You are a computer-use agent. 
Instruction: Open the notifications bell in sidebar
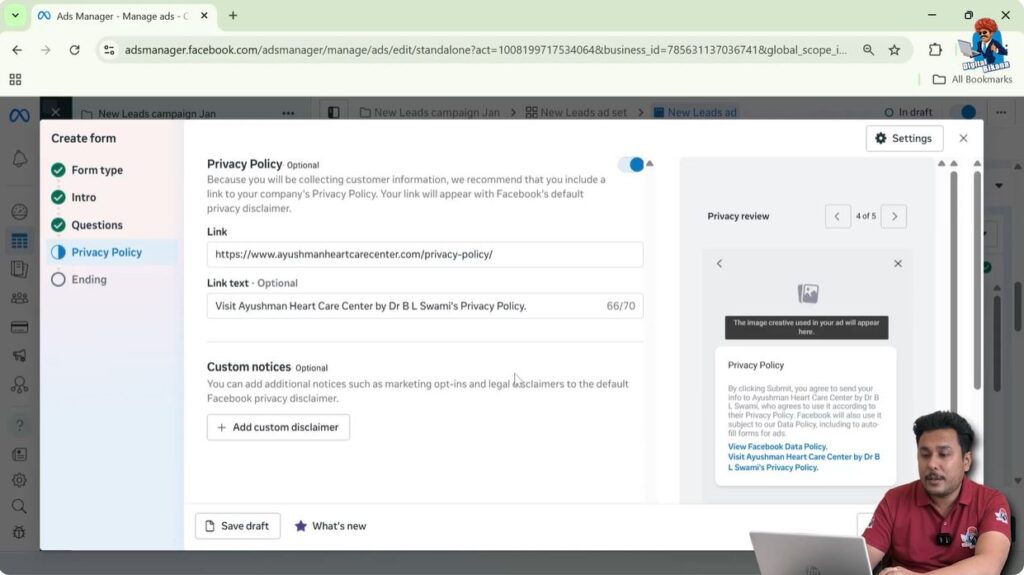pyautogui.click(x=20, y=159)
